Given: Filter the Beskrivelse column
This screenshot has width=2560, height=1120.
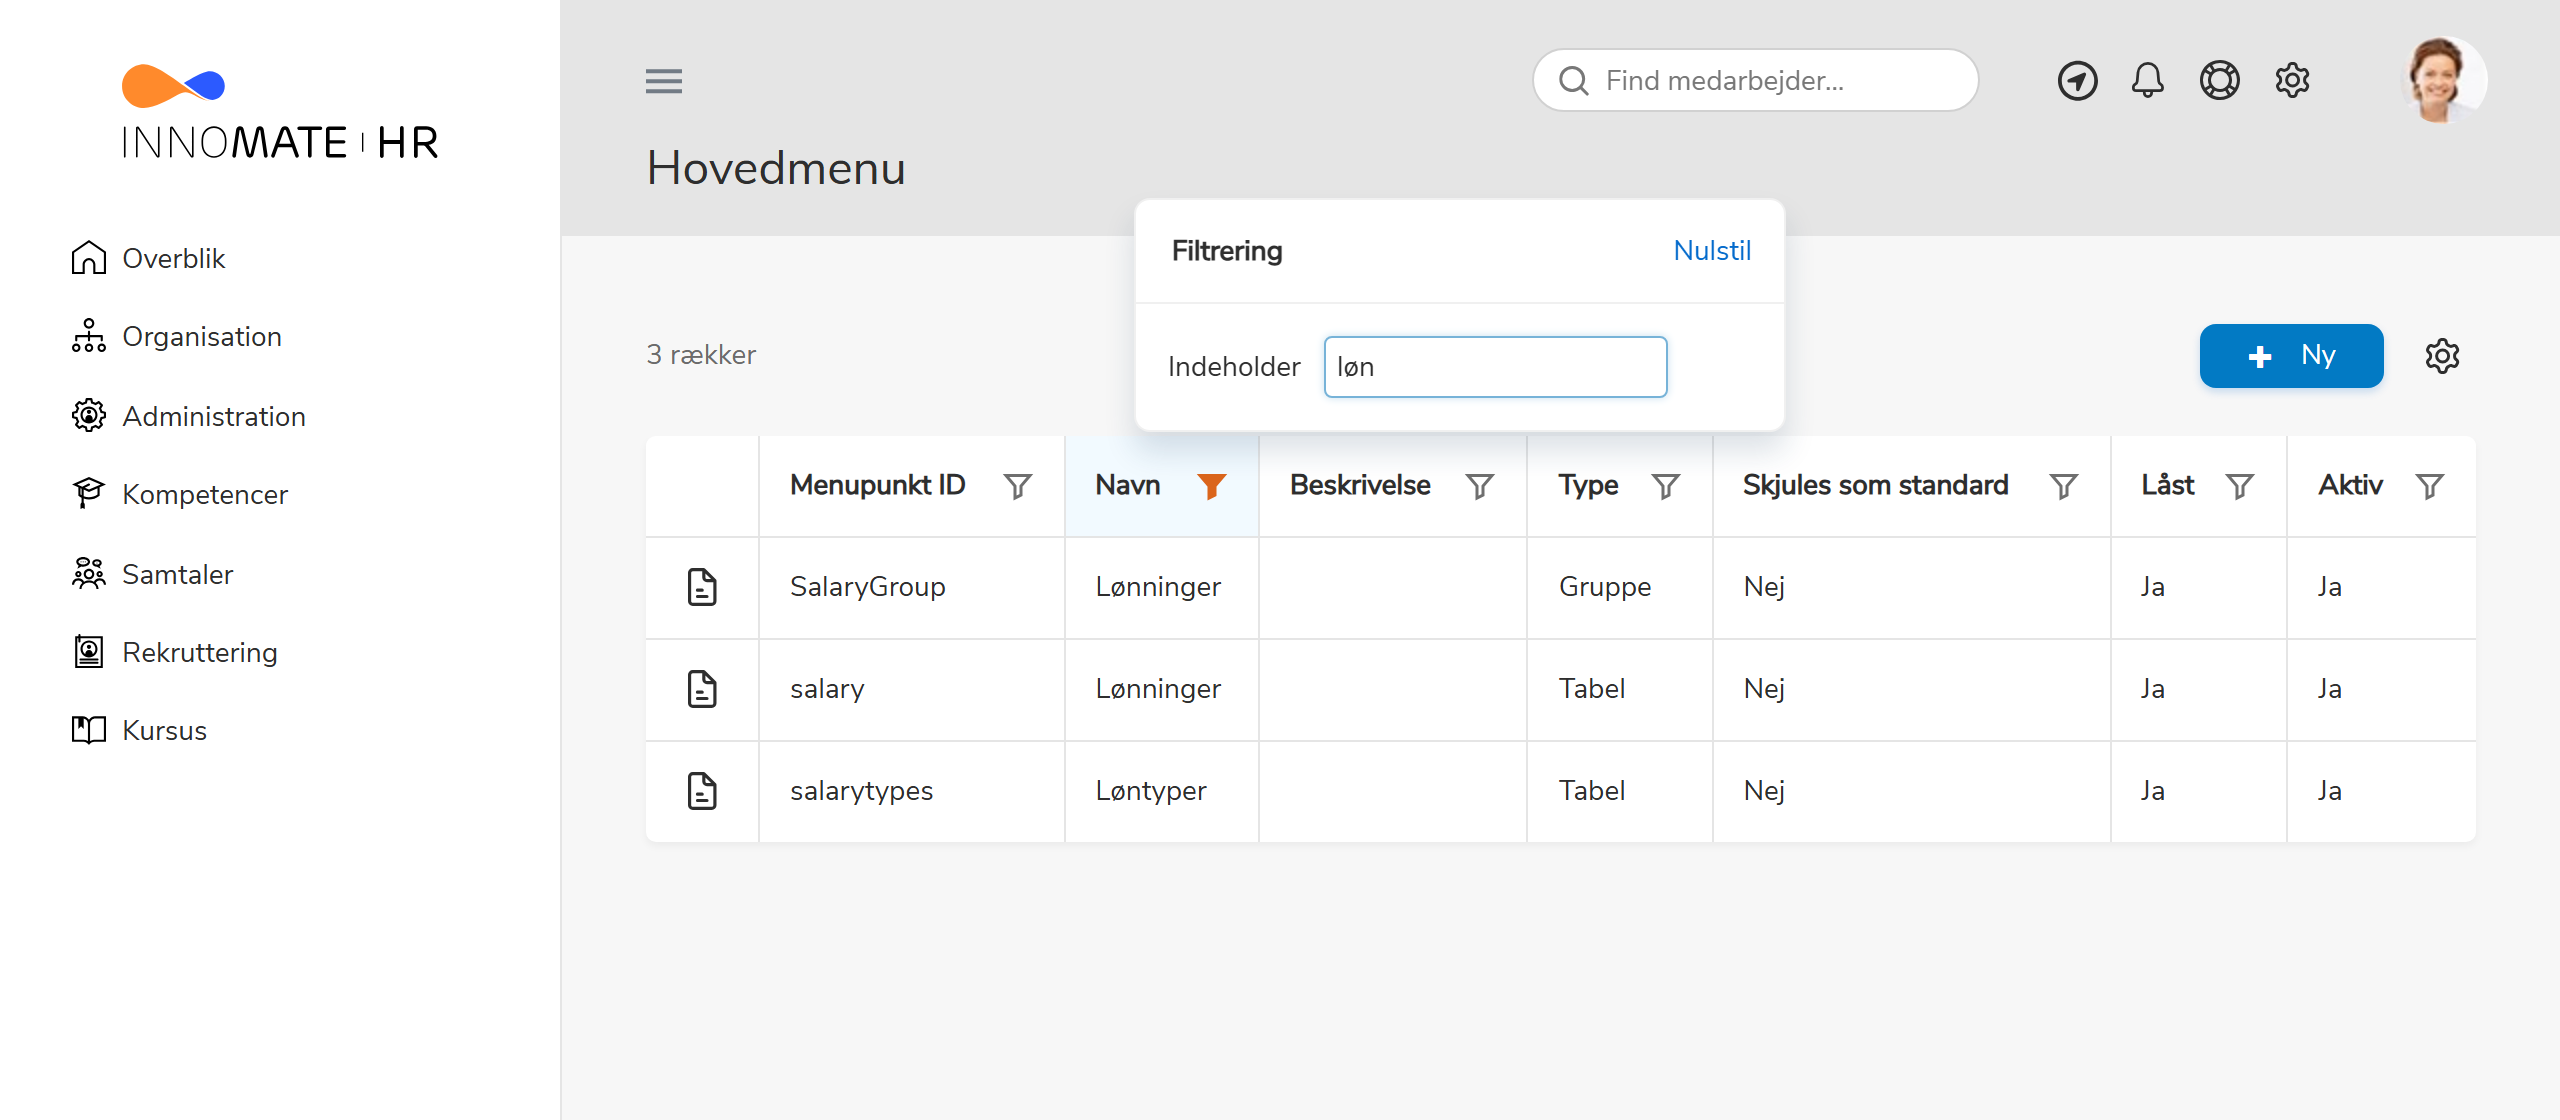Looking at the screenshot, I should point(1480,486).
